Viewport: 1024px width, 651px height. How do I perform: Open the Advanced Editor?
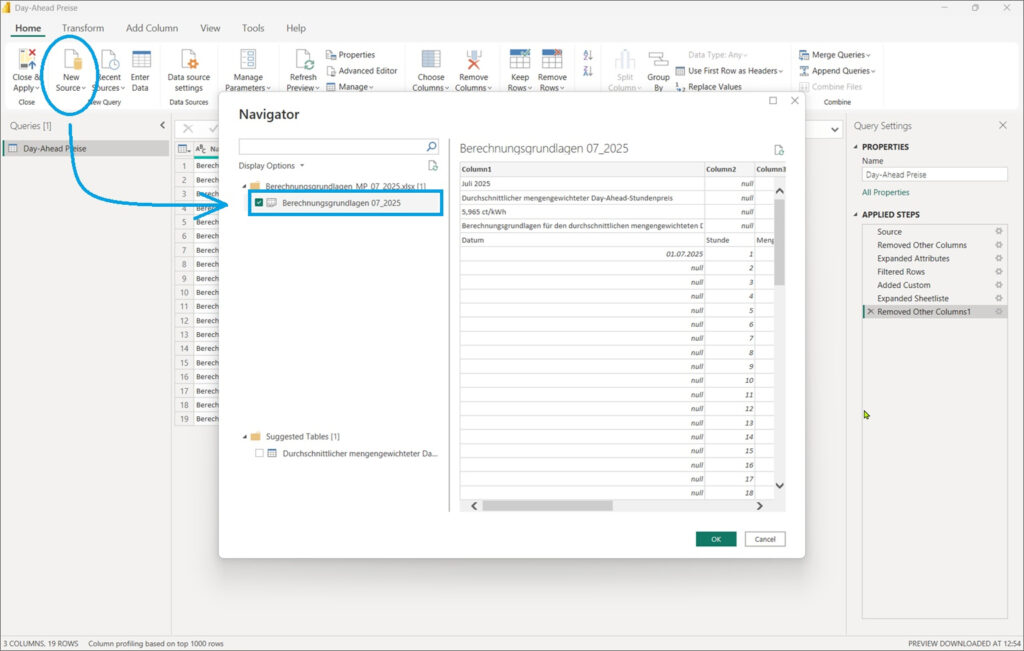pyautogui.click(x=361, y=71)
